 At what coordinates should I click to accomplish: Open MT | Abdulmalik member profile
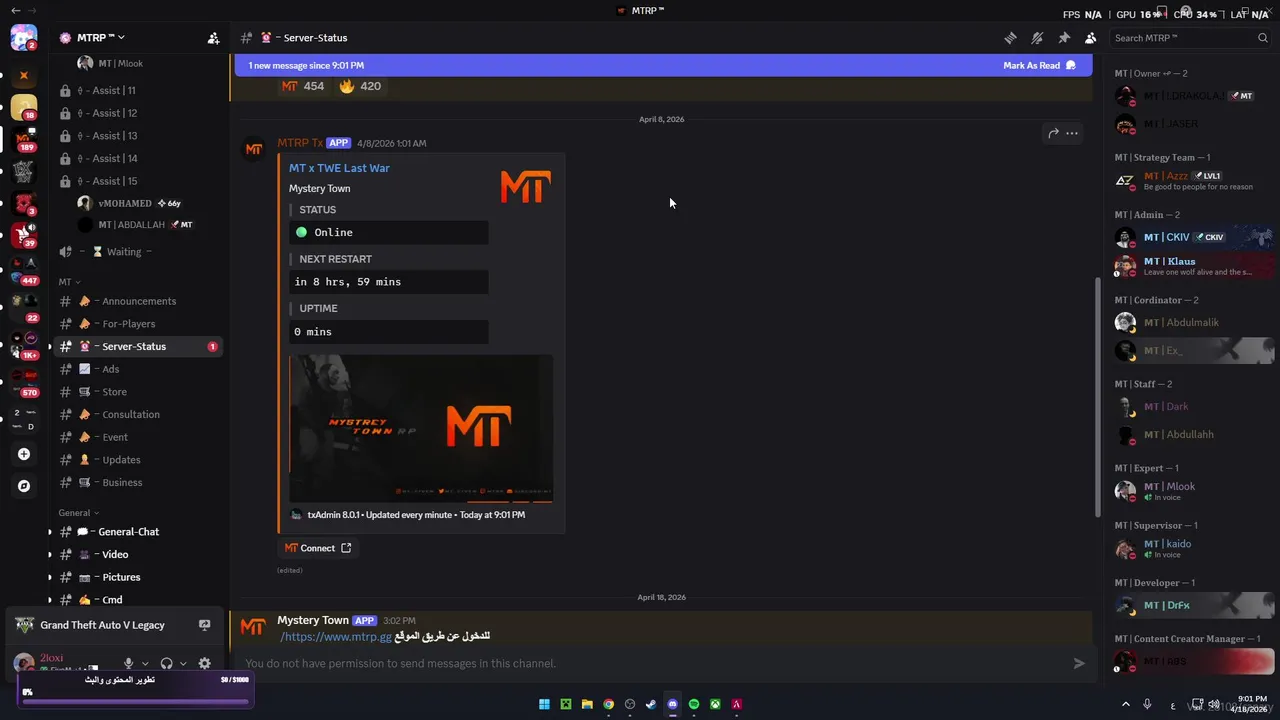coord(1193,322)
